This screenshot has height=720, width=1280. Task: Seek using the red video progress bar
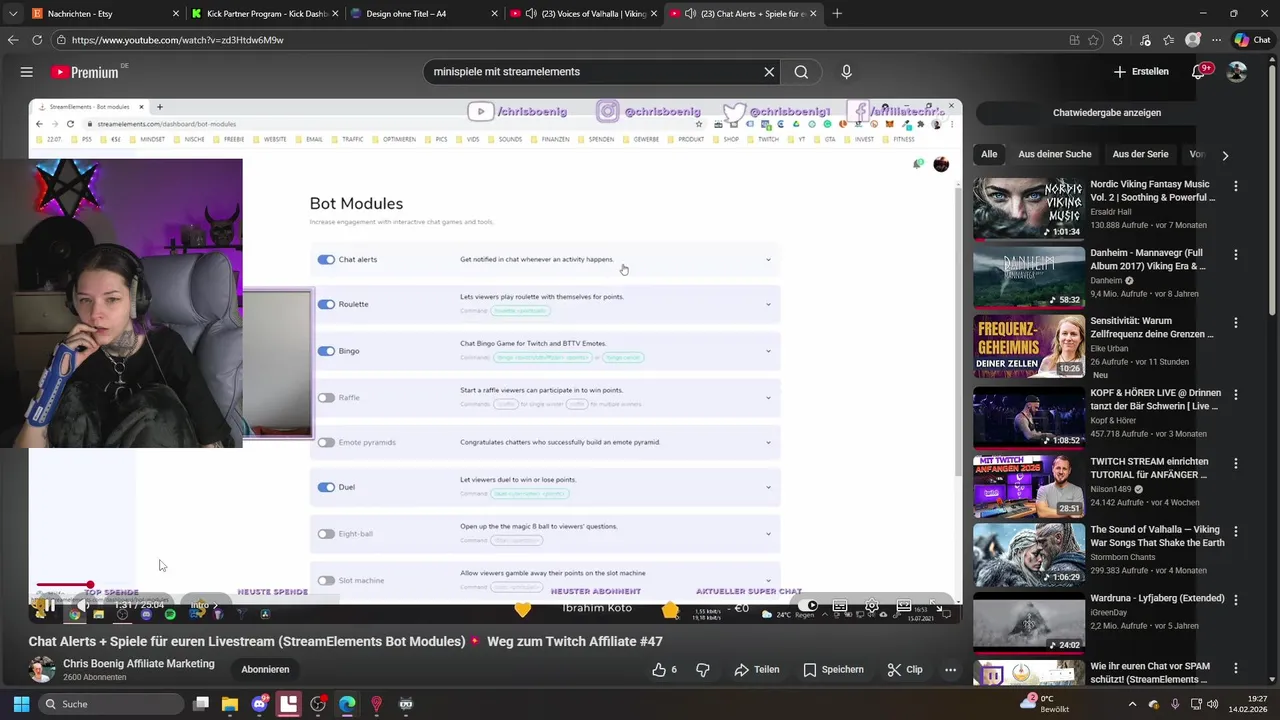63,585
